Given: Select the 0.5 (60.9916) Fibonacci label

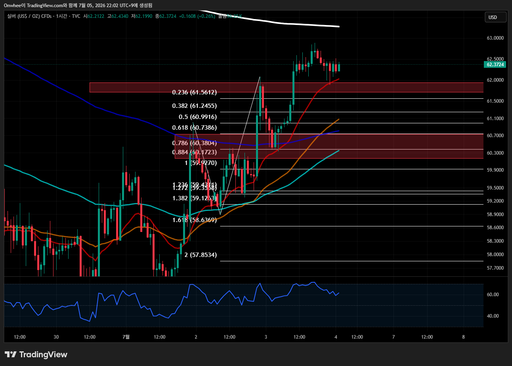Looking at the screenshot, I should [x=198, y=117].
